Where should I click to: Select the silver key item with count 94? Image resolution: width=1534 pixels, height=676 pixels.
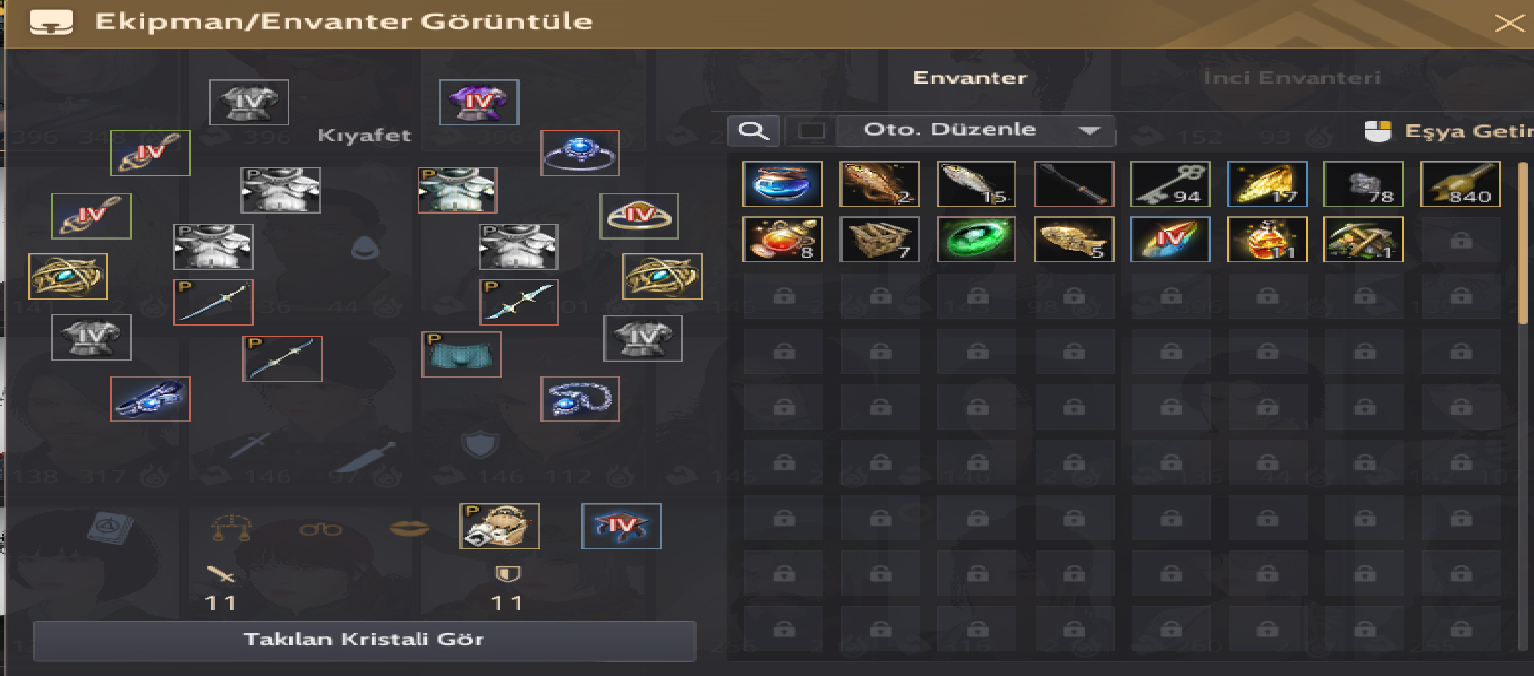[1170, 184]
